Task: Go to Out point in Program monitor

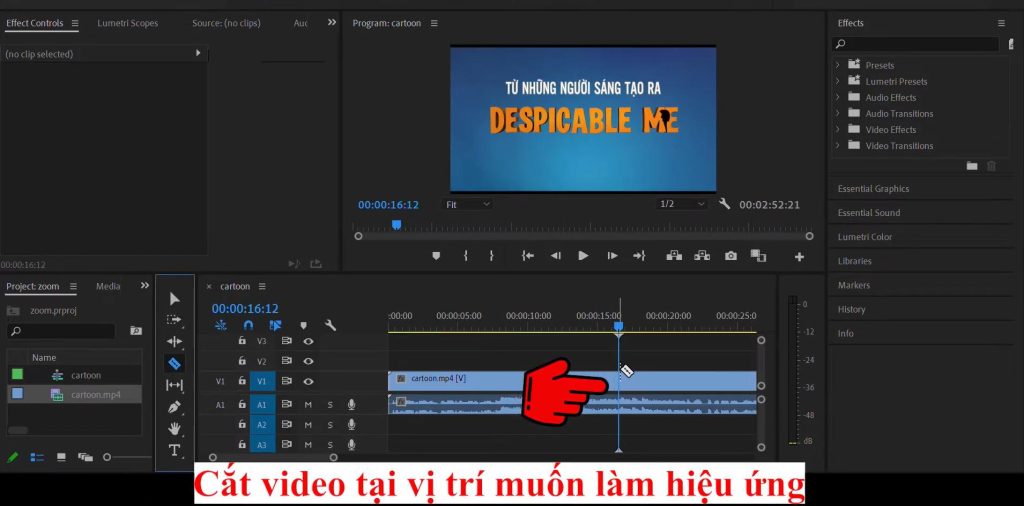Action: [x=639, y=256]
